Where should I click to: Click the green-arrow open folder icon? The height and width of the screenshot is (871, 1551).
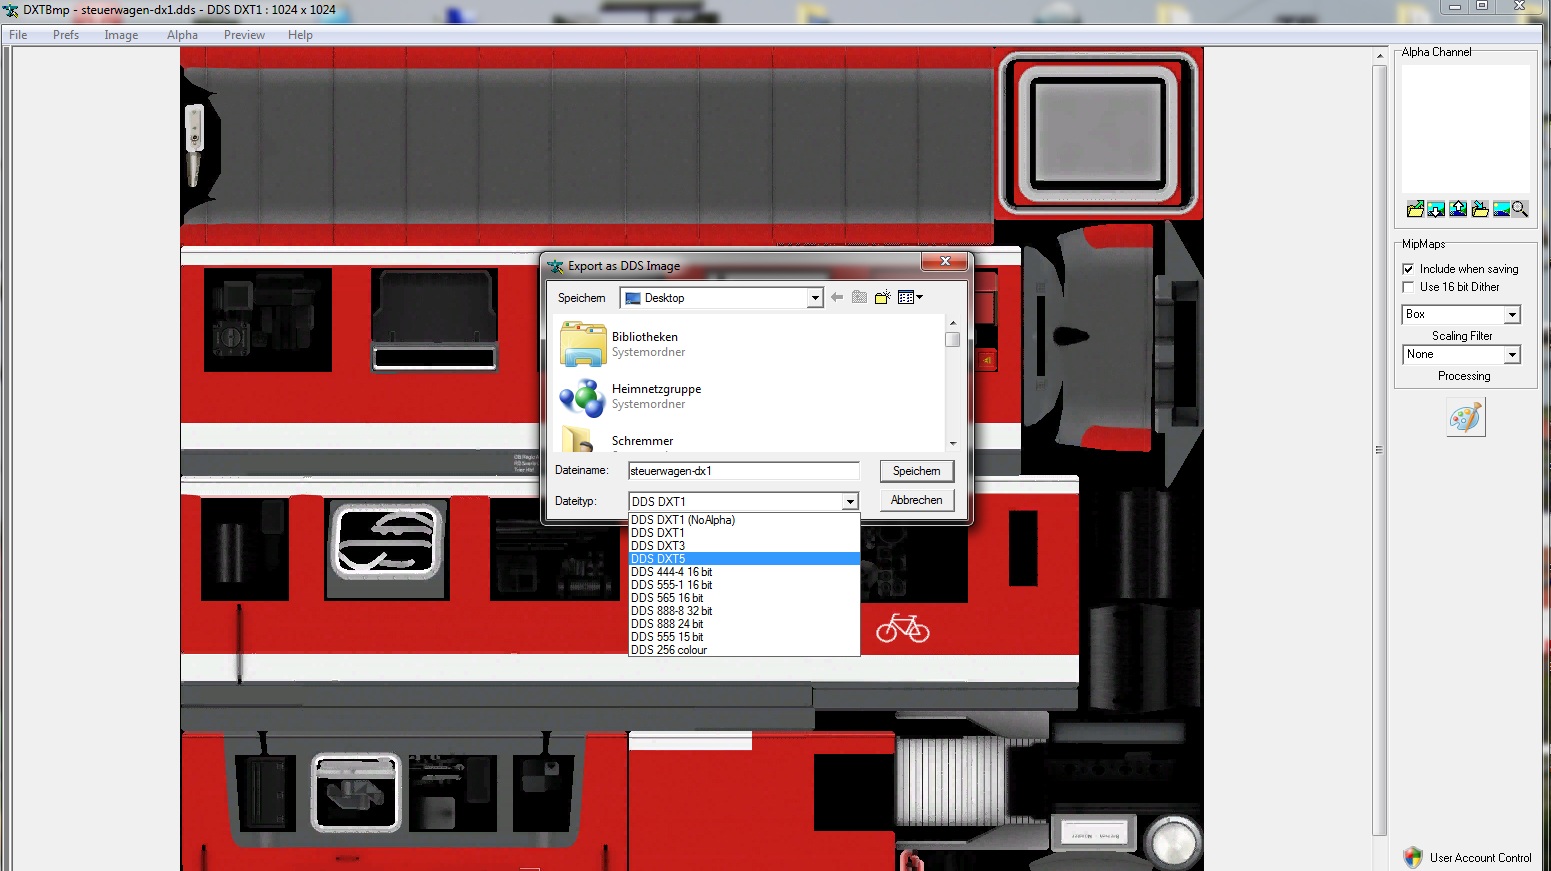(x=1415, y=209)
